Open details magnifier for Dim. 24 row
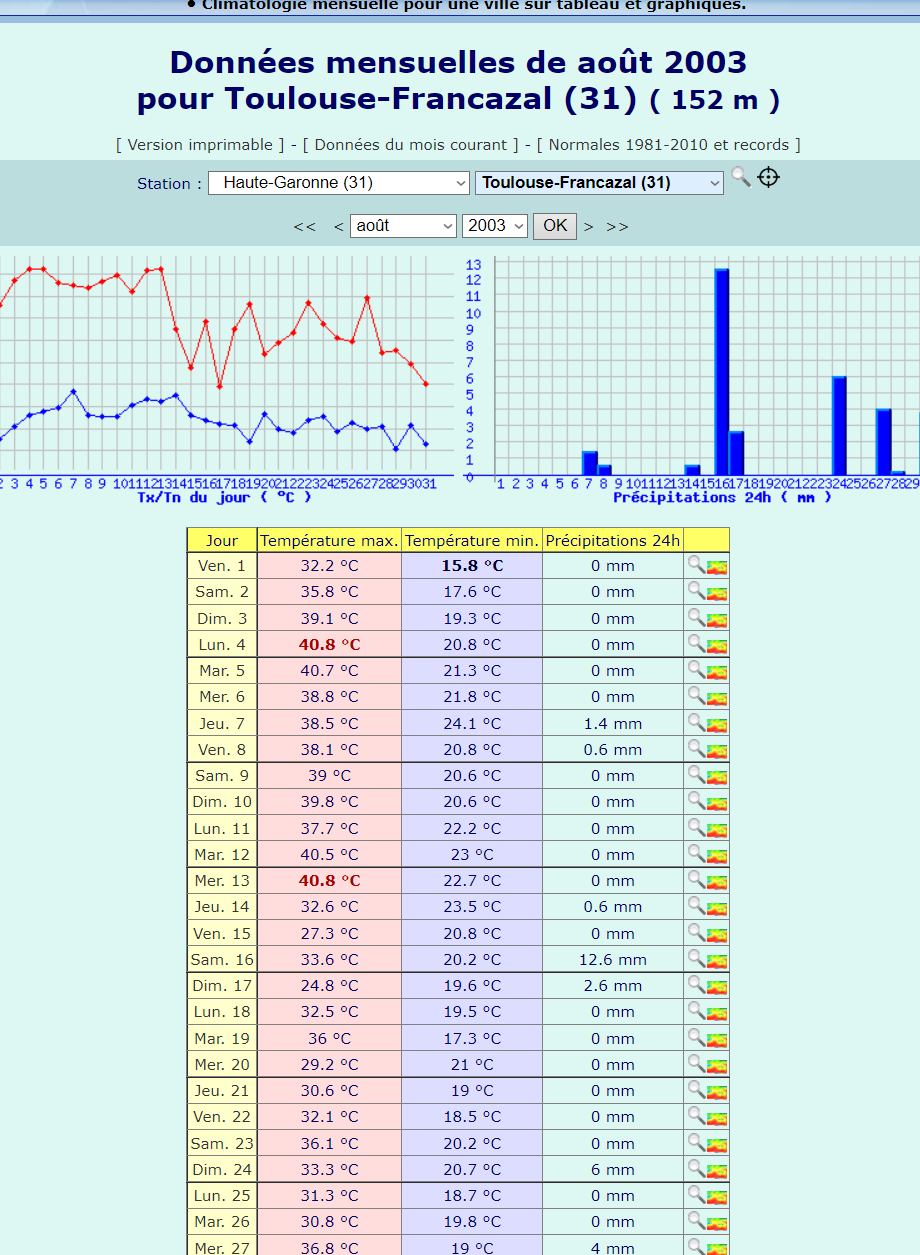920x1255 pixels. click(x=696, y=1169)
